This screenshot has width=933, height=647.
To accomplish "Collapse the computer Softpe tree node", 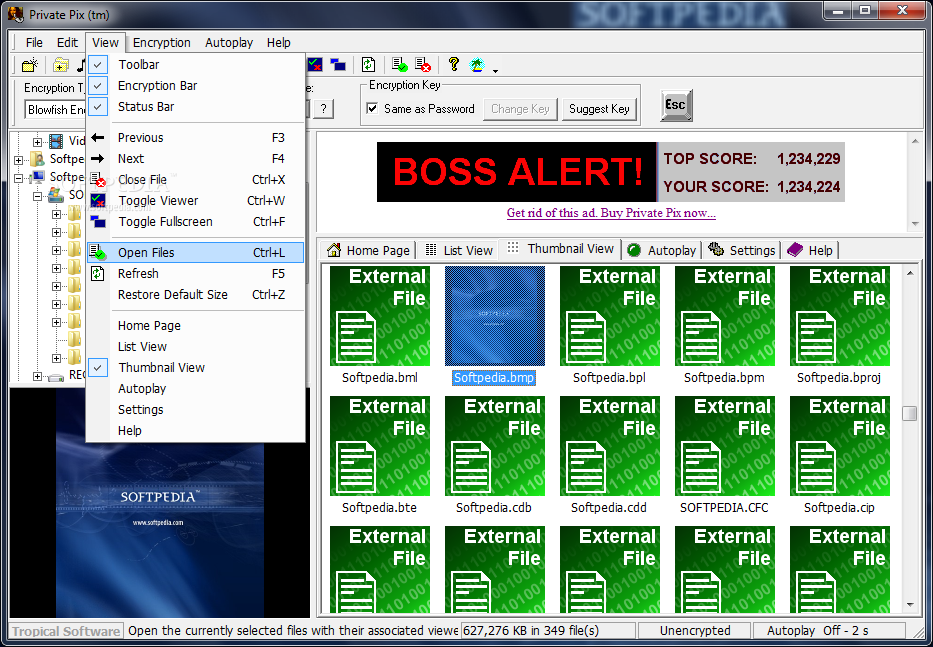I will pyautogui.click(x=19, y=177).
